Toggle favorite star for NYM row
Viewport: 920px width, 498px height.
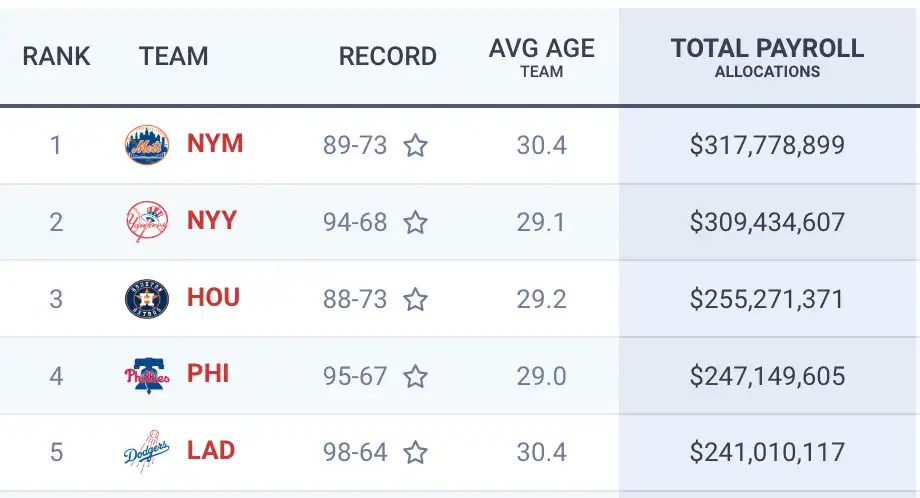415,145
